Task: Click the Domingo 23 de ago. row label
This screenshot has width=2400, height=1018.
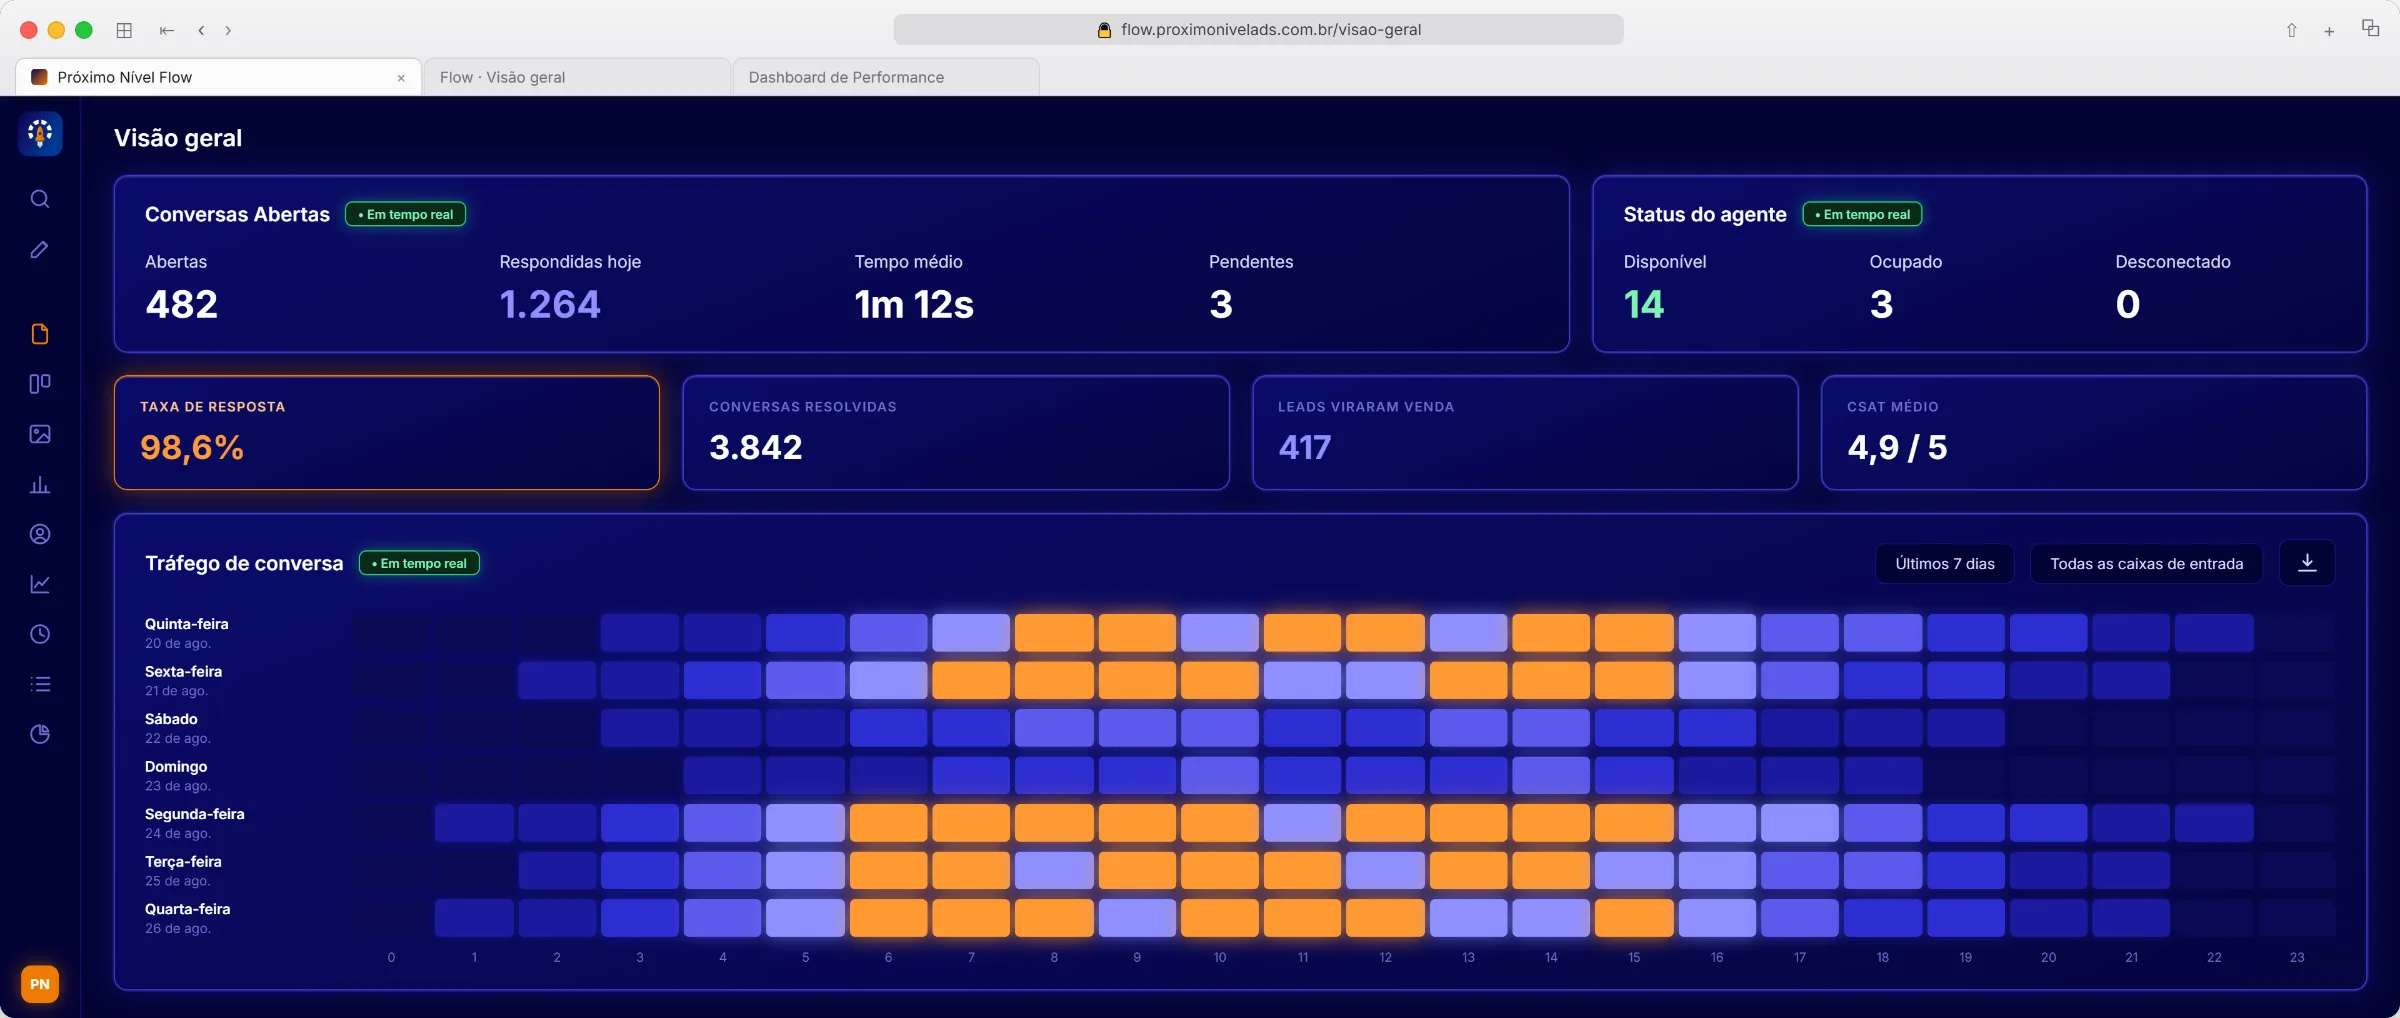Action: [x=178, y=775]
